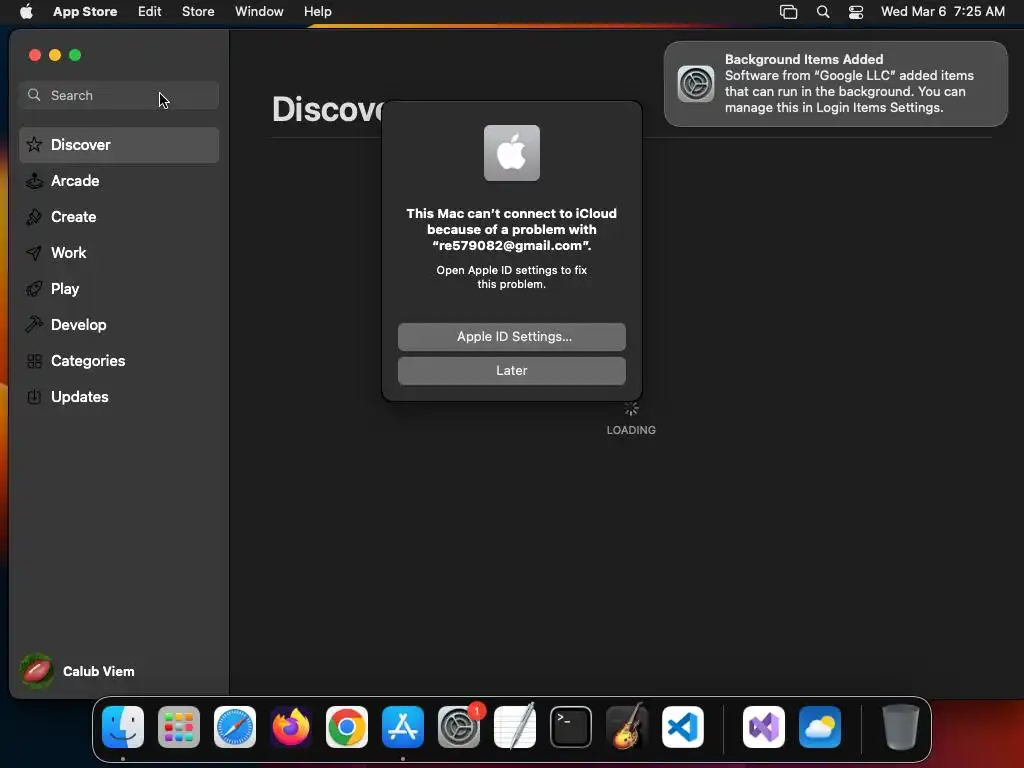Open Visual Studio Code from the Dock

tap(683, 727)
